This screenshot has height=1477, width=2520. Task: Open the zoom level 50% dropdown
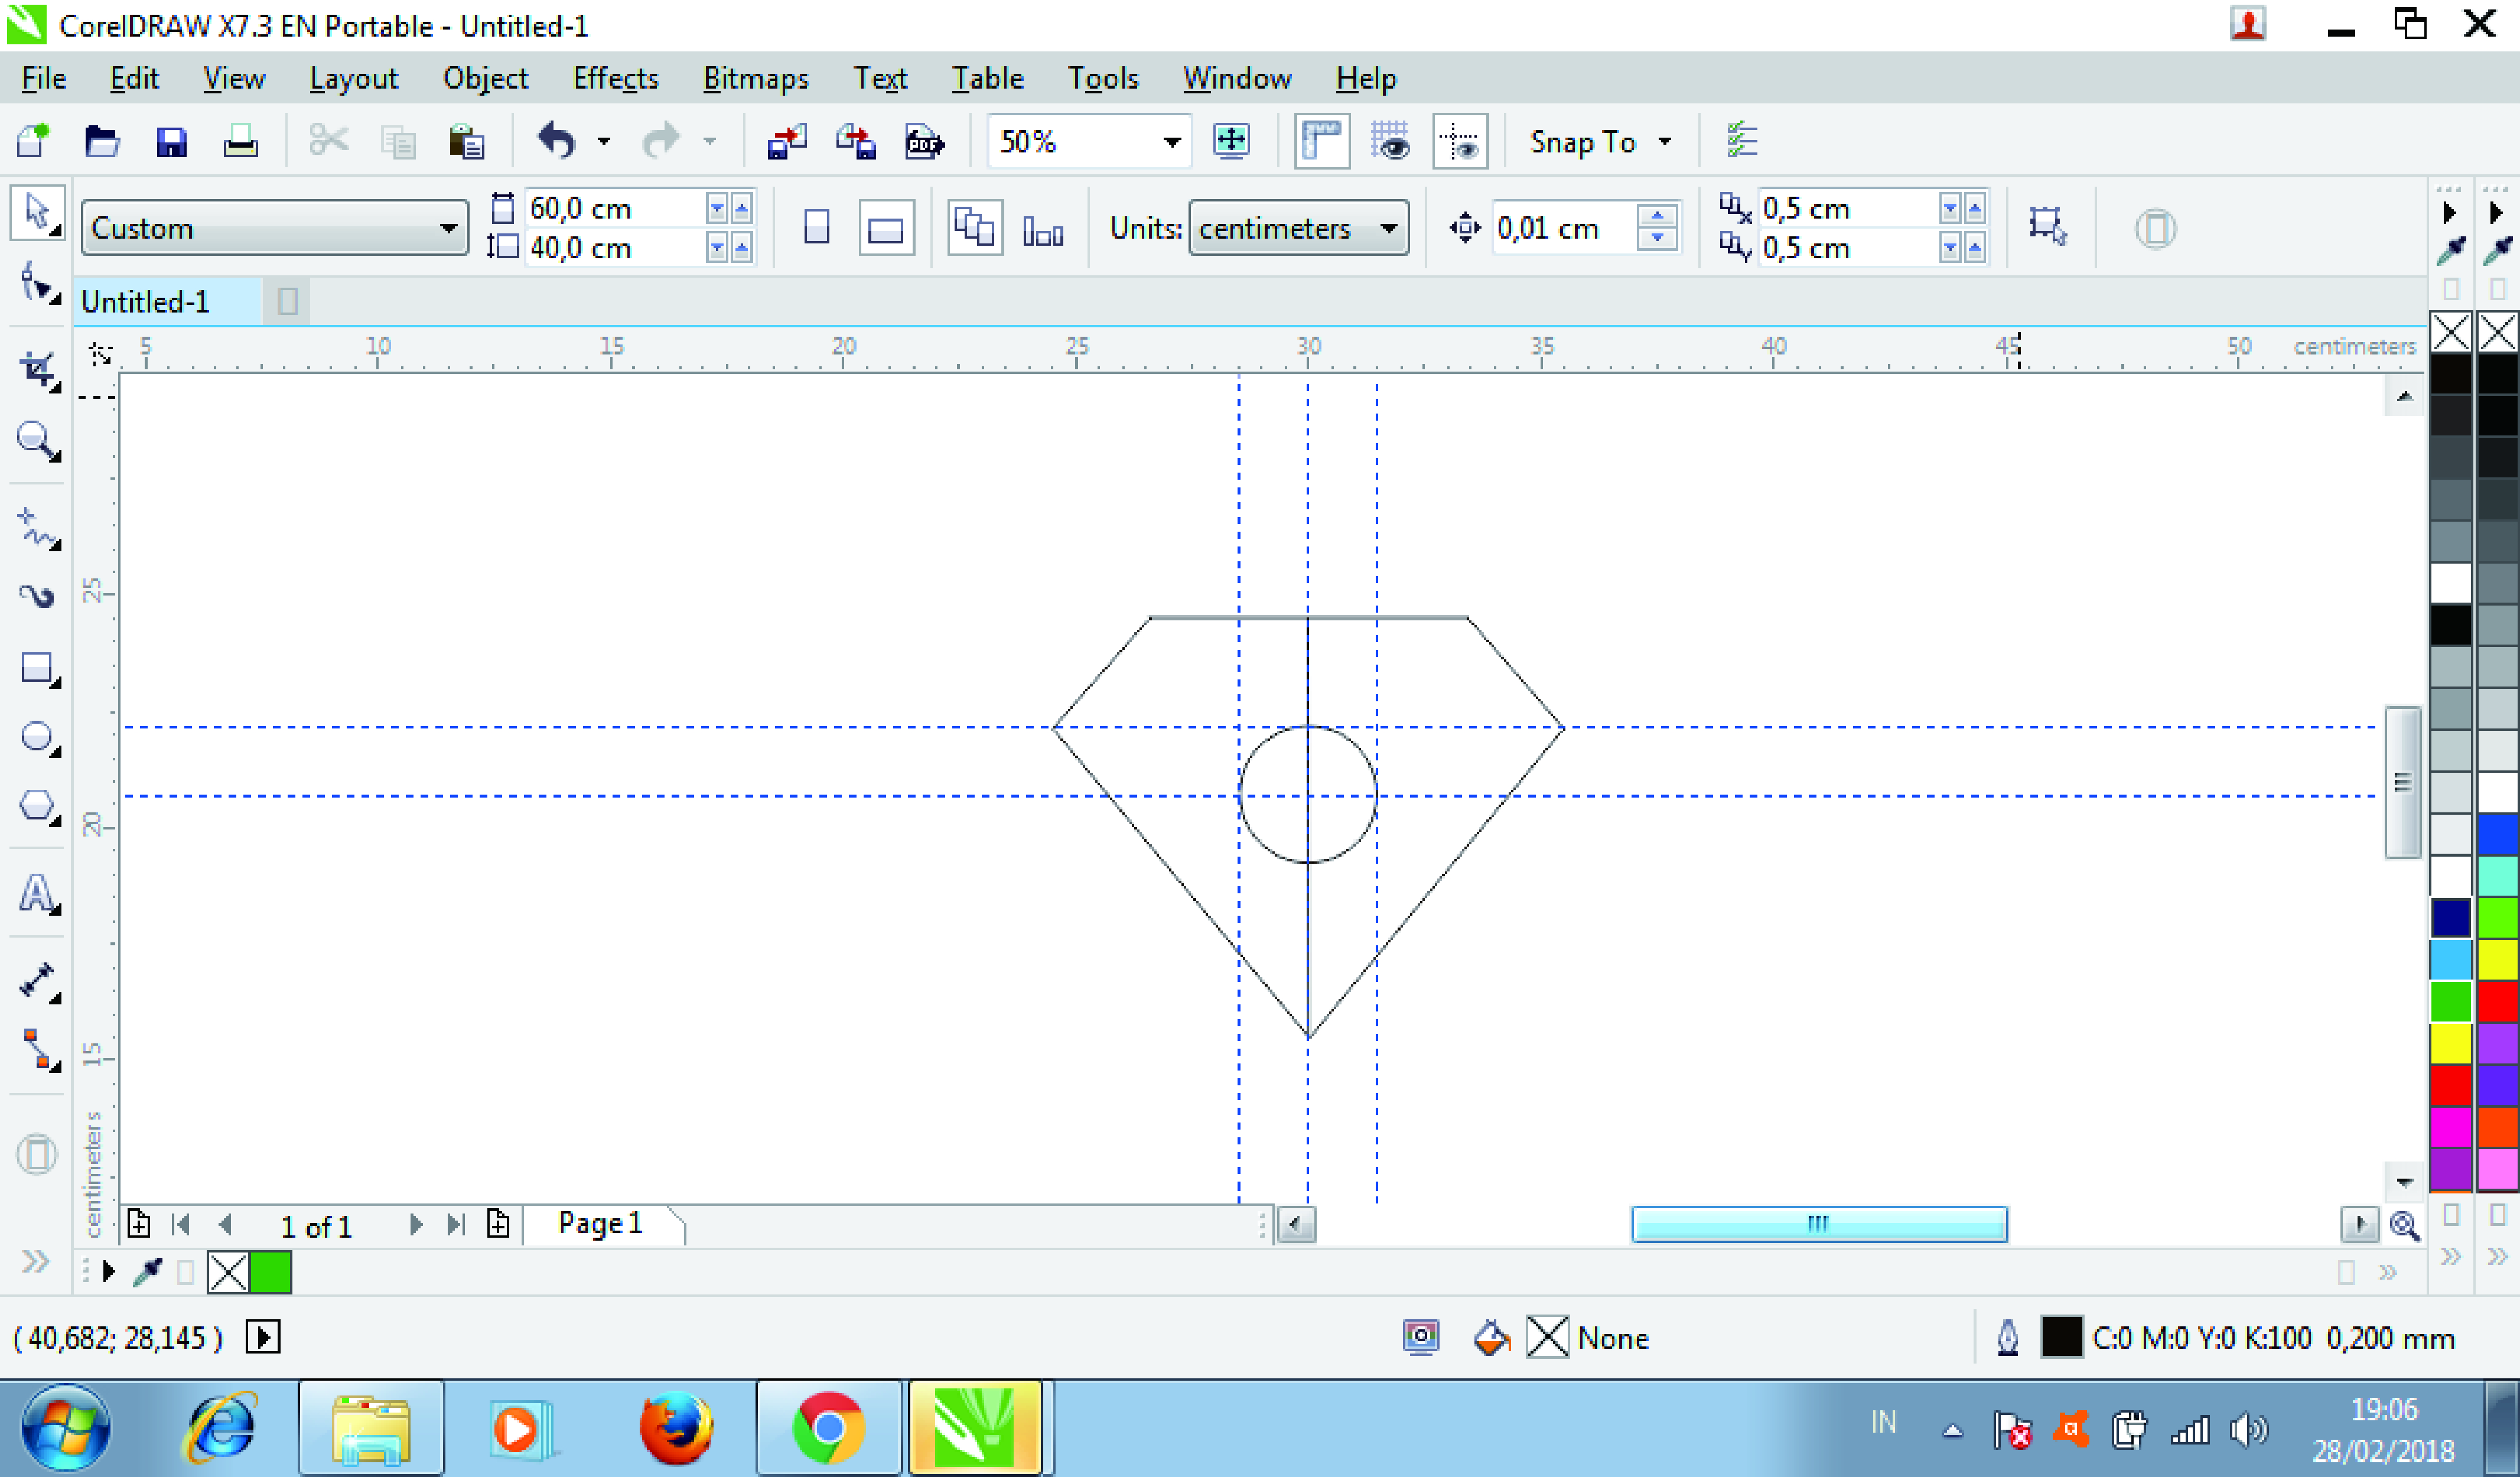coord(1171,142)
